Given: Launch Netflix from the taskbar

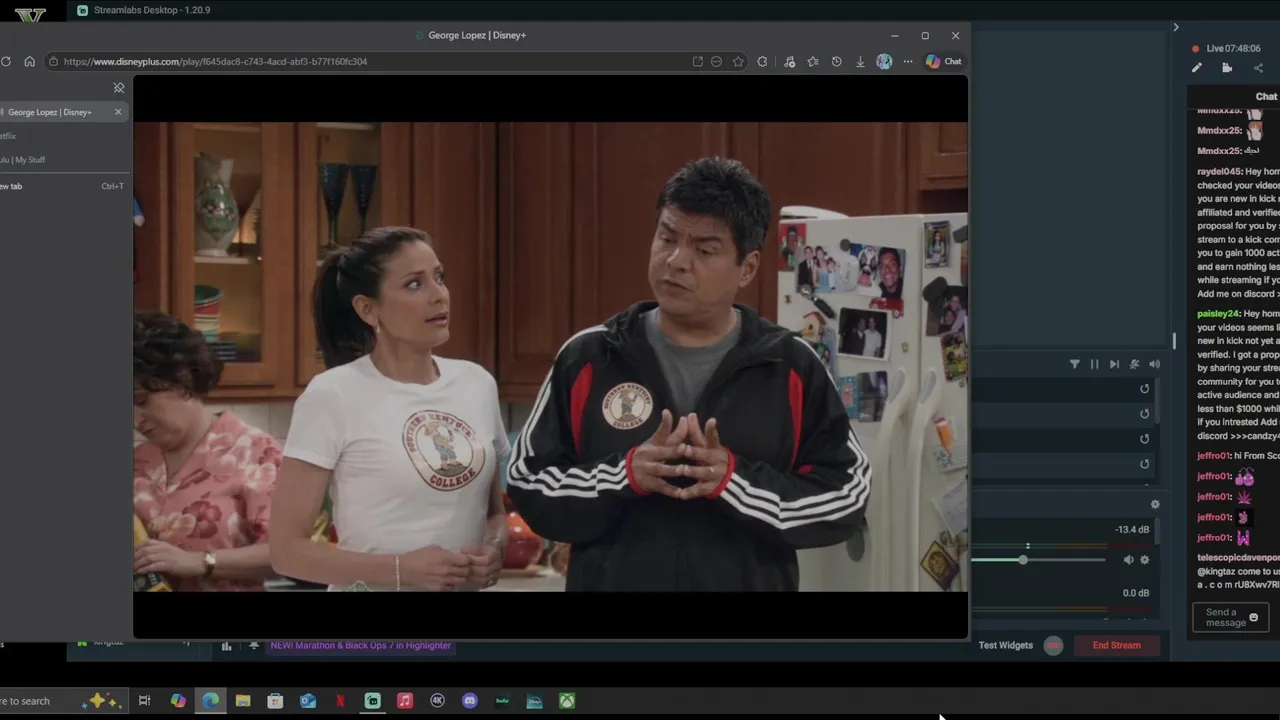Looking at the screenshot, I should pos(340,701).
